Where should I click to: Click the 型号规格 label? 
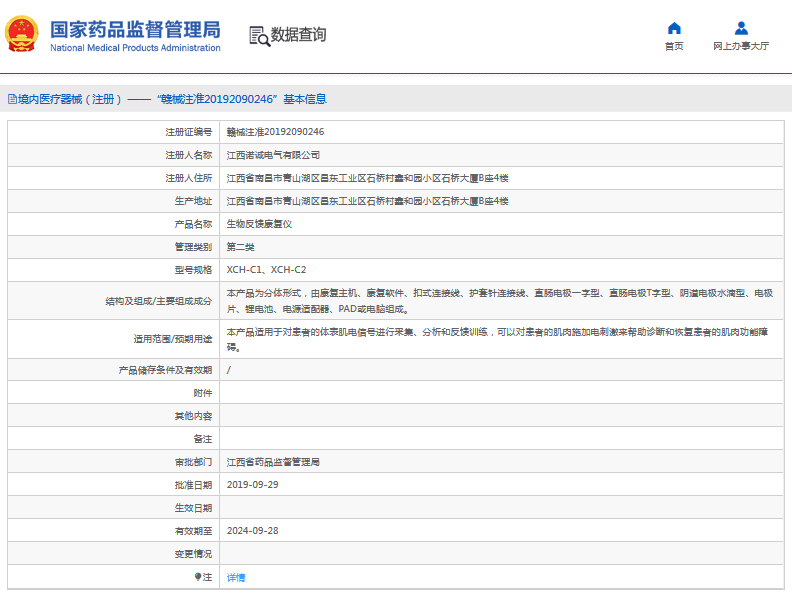click(x=193, y=270)
